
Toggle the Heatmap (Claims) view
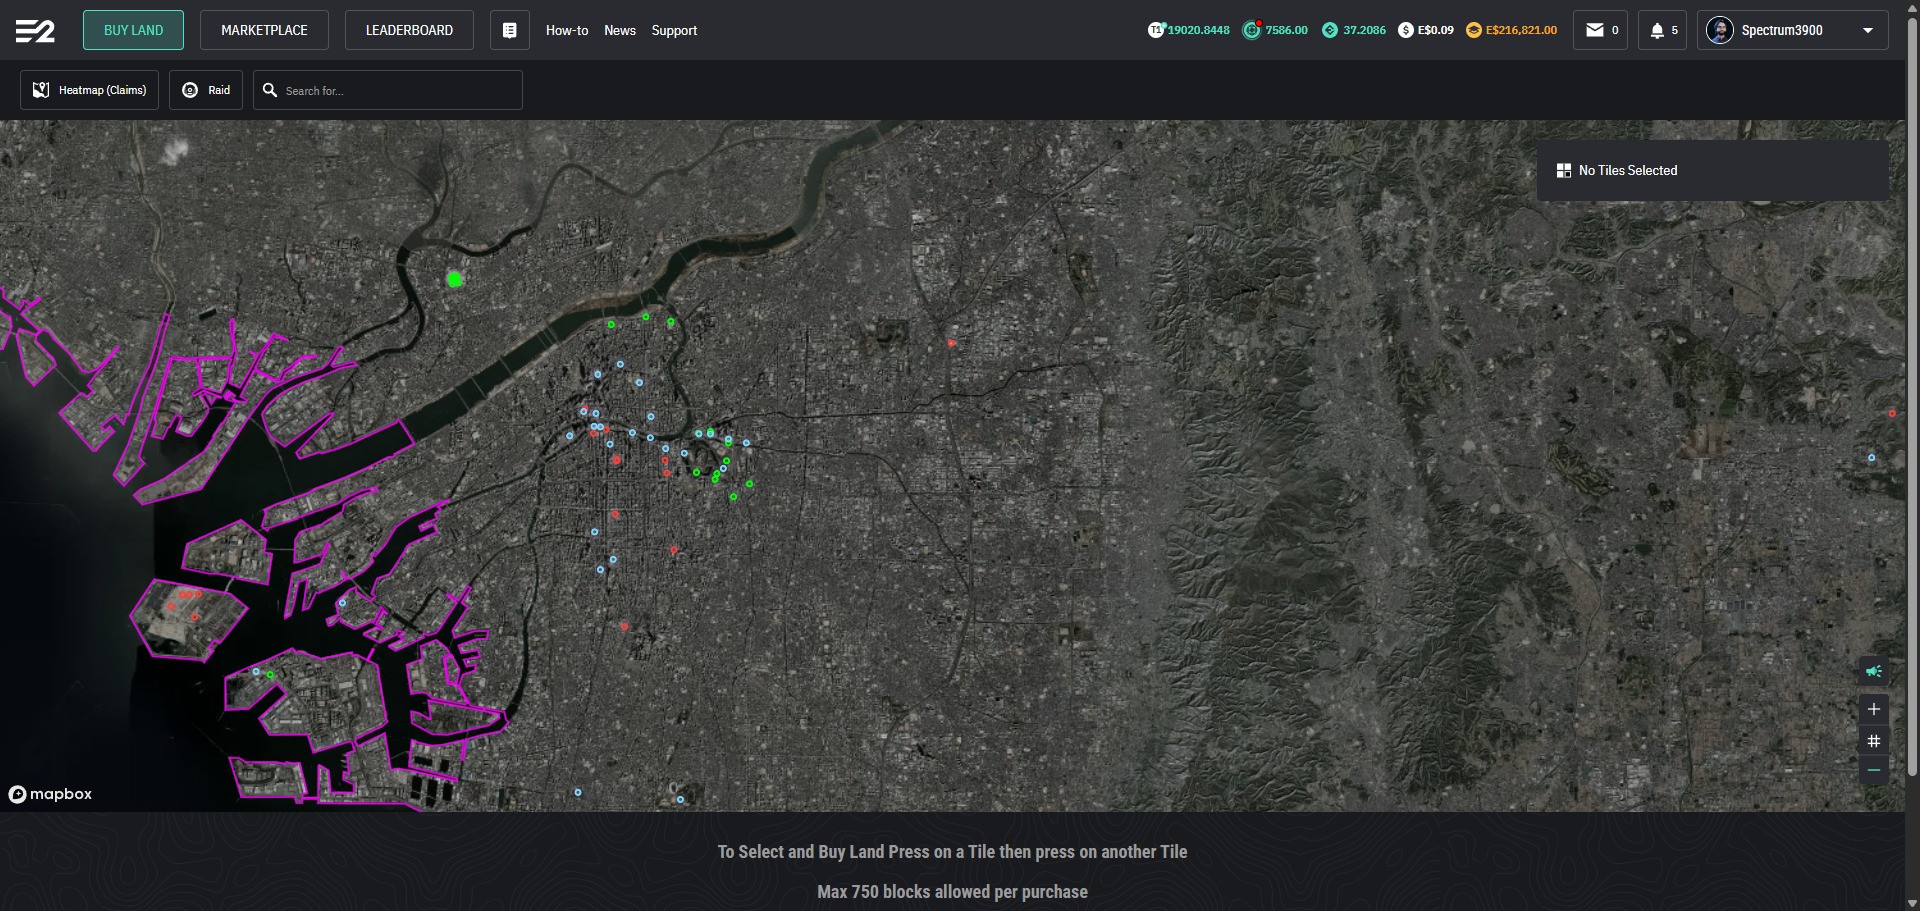[90, 90]
